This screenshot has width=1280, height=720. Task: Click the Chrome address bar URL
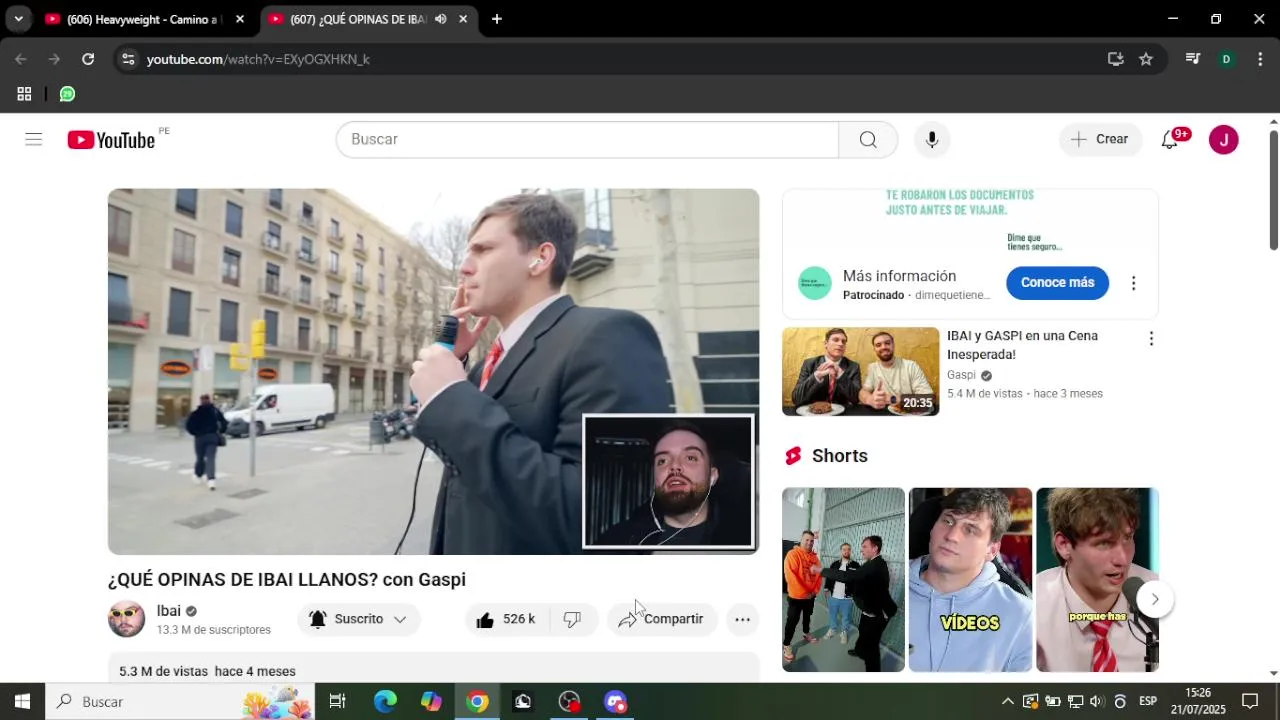[258, 59]
